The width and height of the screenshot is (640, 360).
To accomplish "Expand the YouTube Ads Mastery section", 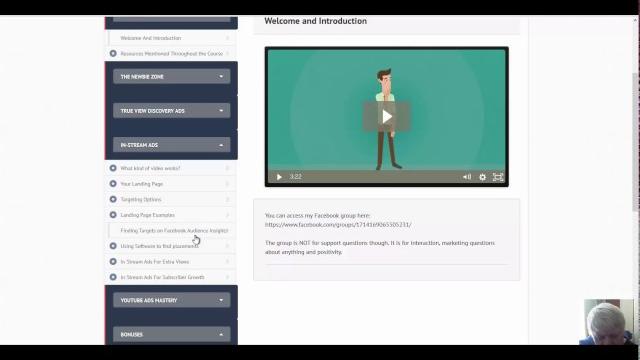I will (171, 300).
